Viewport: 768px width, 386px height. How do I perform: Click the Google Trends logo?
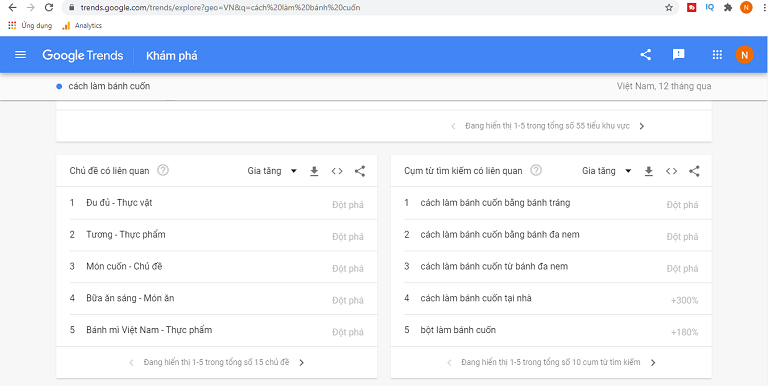click(x=83, y=55)
